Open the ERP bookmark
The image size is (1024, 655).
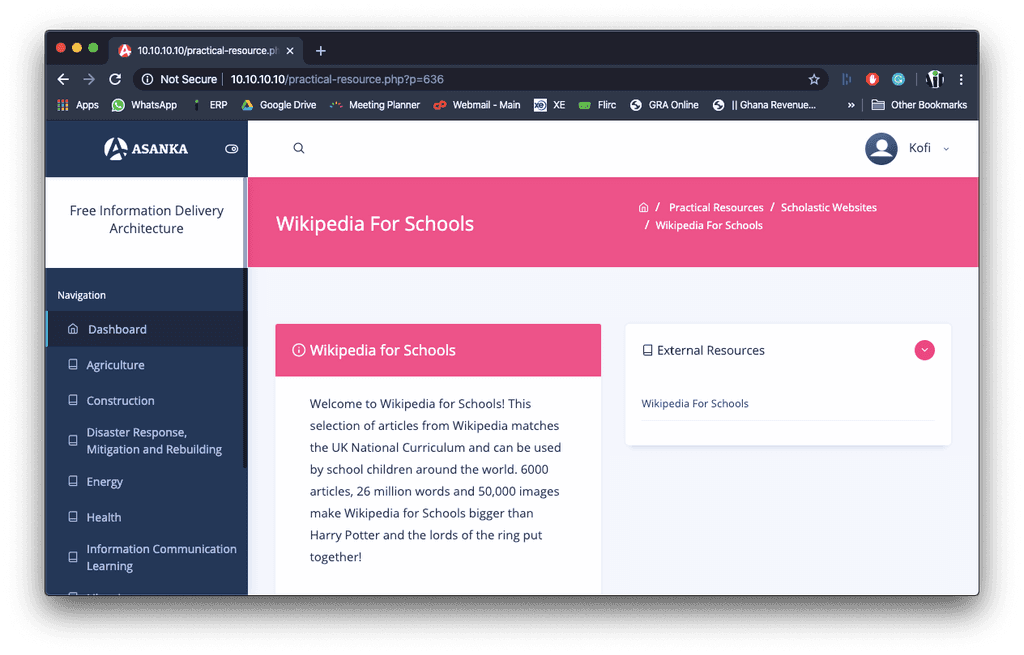[x=210, y=105]
